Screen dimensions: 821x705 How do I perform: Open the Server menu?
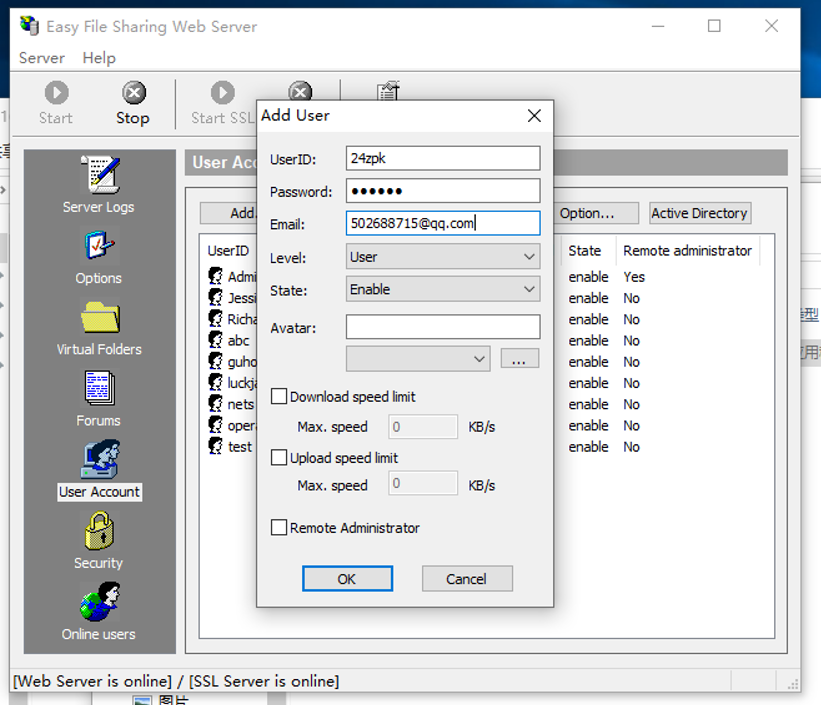42,58
